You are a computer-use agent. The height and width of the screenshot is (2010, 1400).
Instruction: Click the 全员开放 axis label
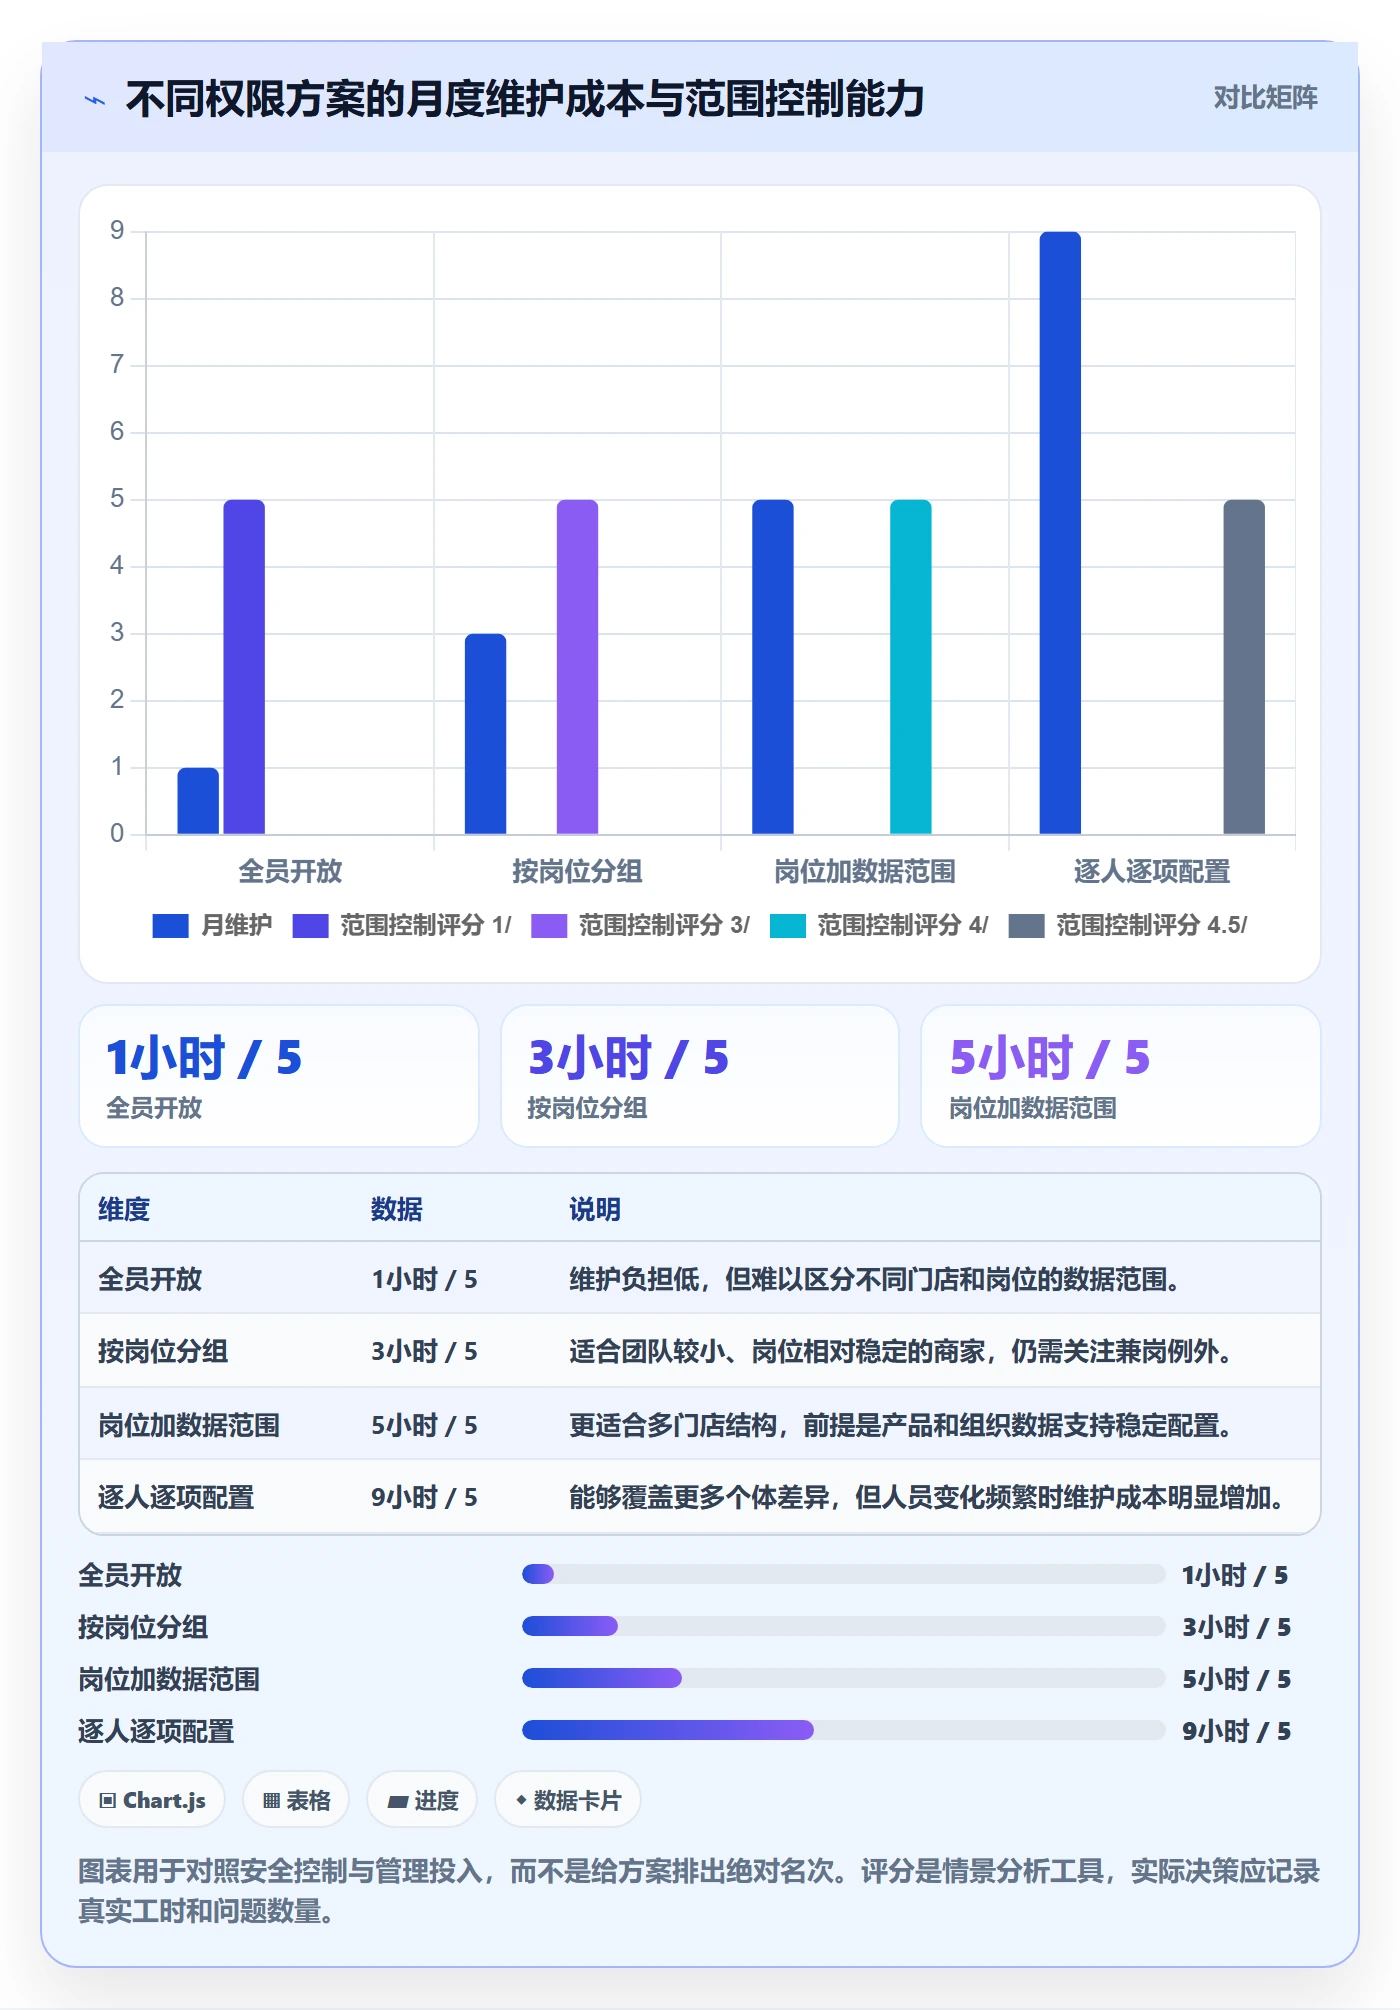click(290, 871)
